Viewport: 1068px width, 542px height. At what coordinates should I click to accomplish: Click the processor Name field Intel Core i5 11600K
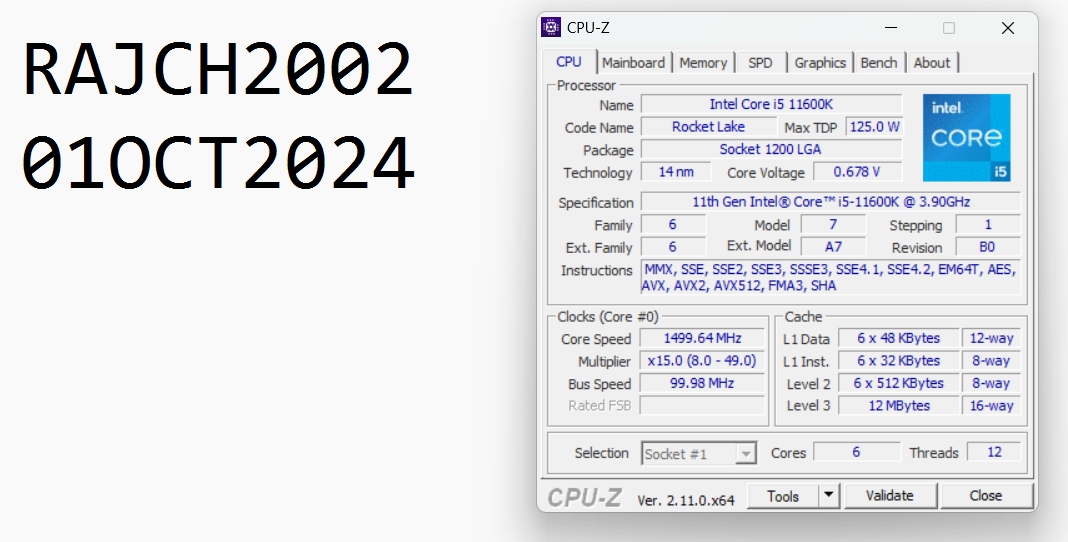tap(771, 104)
